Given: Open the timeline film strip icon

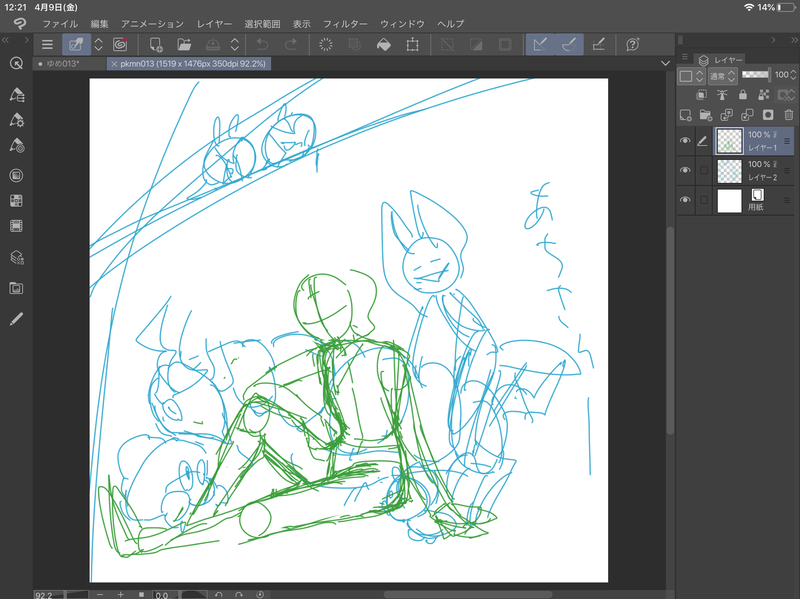Looking at the screenshot, I should pyautogui.click(x=16, y=226).
